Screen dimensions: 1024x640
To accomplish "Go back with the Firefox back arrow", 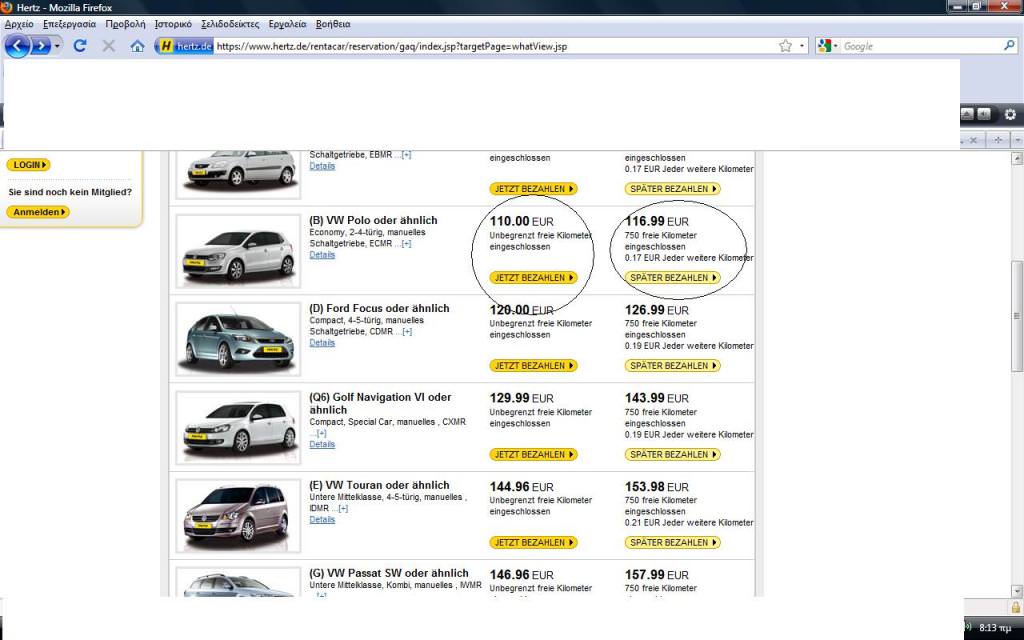I will click(x=18, y=46).
